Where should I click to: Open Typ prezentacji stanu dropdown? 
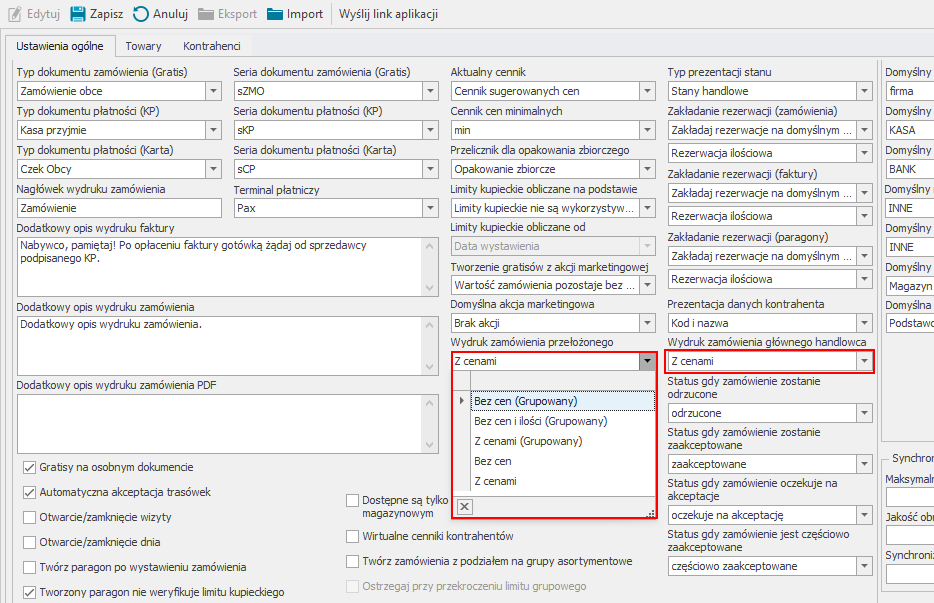pyautogui.click(x=863, y=91)
